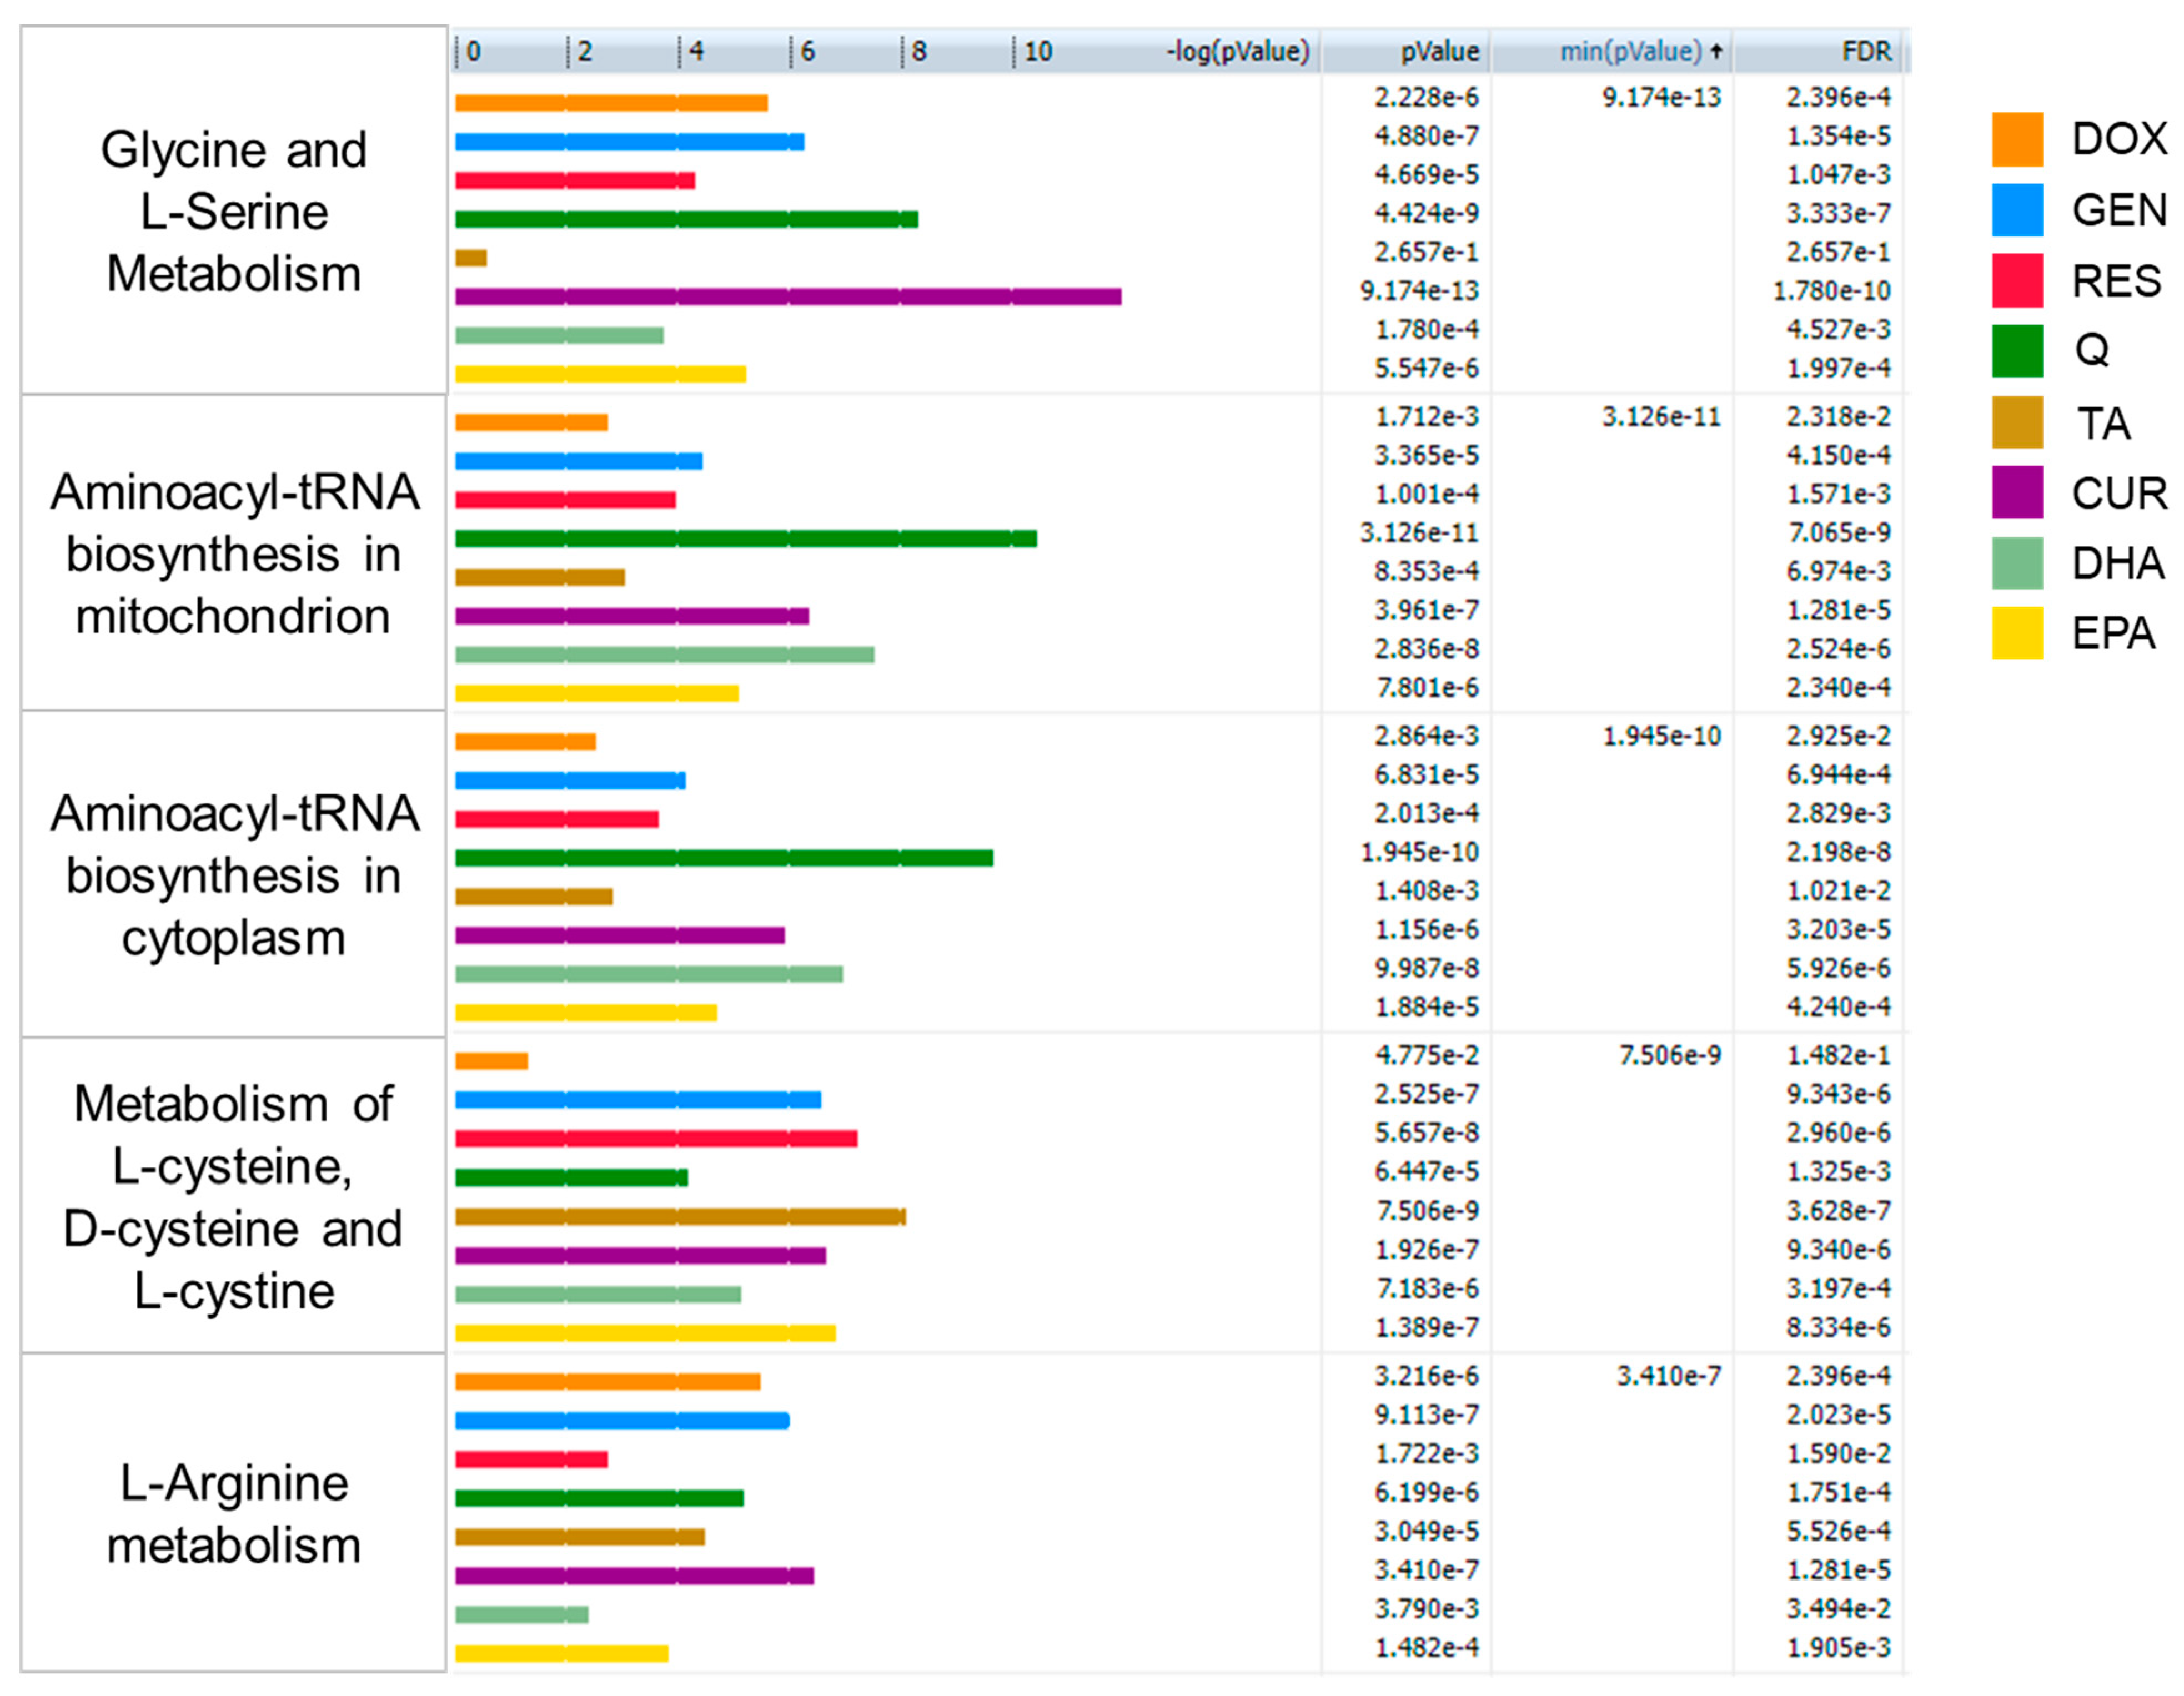The width and height of the screenshot is (2184, 1696).
Task: Select Aminoacyl-tRNA biosynthesis in cytoplasm label
Action: [233, 875]
